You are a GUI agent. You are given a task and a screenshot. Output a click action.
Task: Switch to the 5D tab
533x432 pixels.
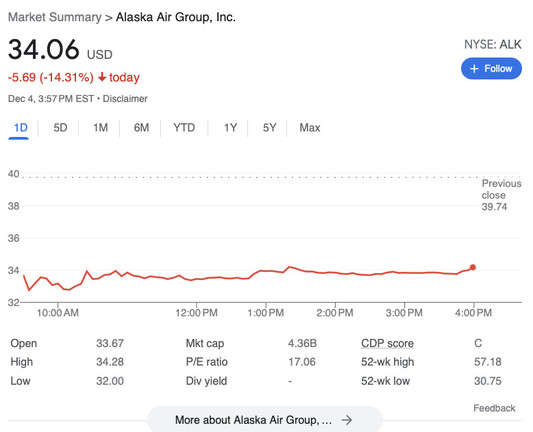pyautogui.click(x=60, y=128)
